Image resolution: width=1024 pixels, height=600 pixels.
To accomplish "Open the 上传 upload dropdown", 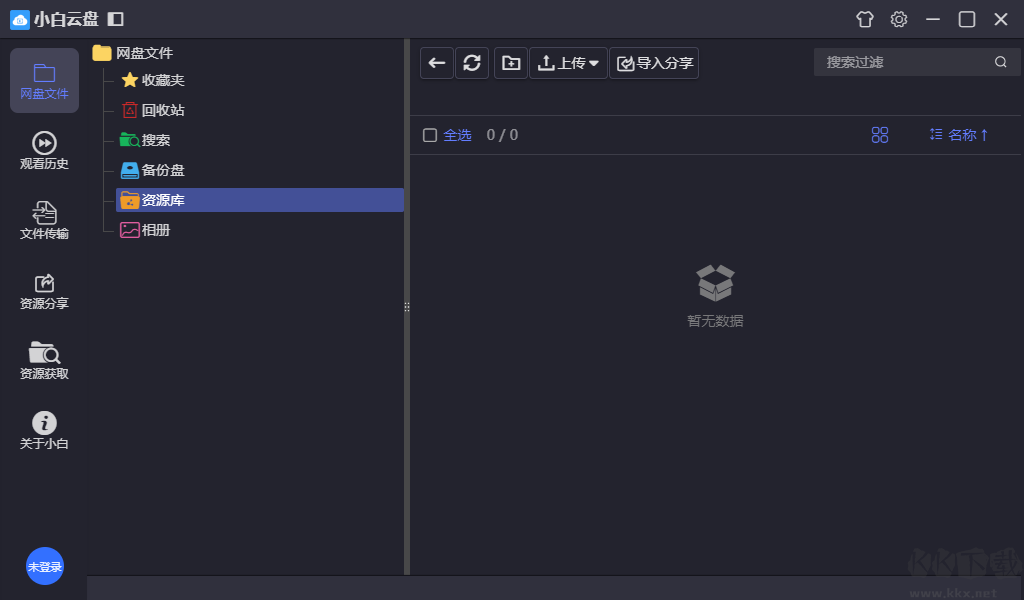I will click(569, 63).
